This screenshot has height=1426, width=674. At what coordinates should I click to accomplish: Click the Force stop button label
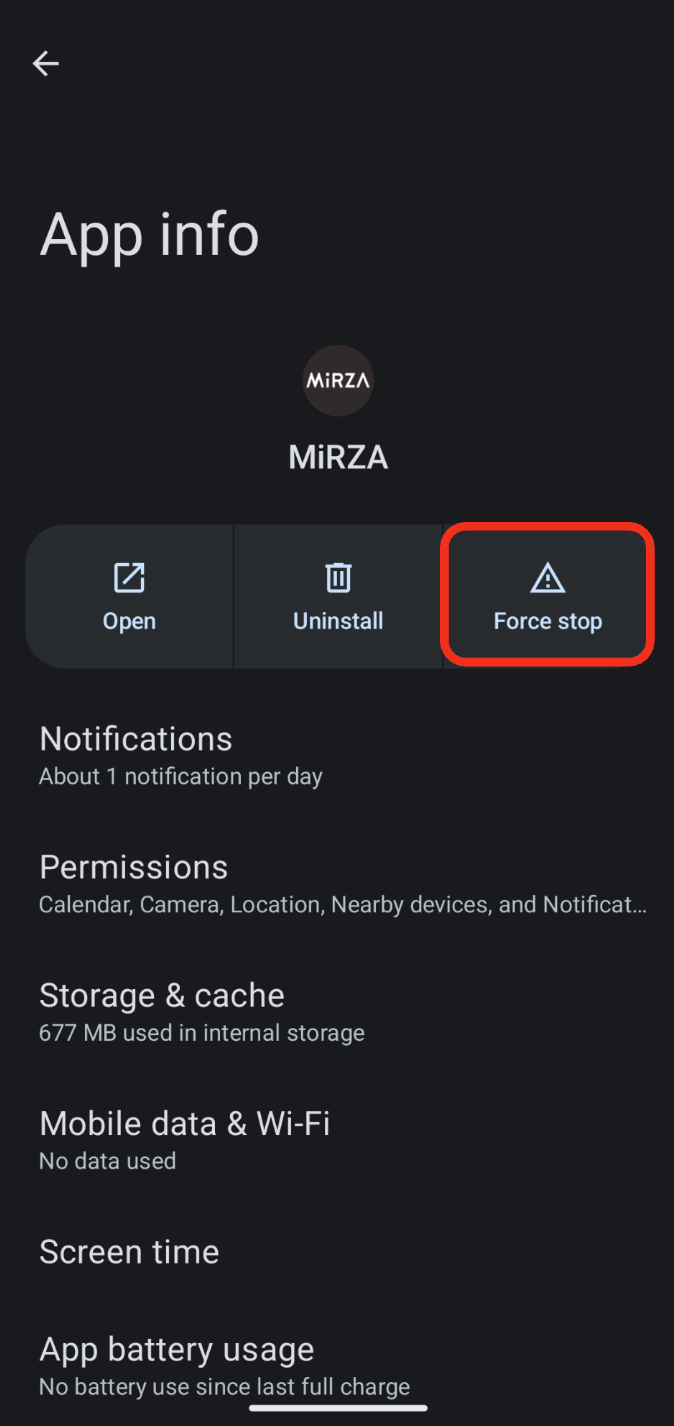(x=548, y=621)
